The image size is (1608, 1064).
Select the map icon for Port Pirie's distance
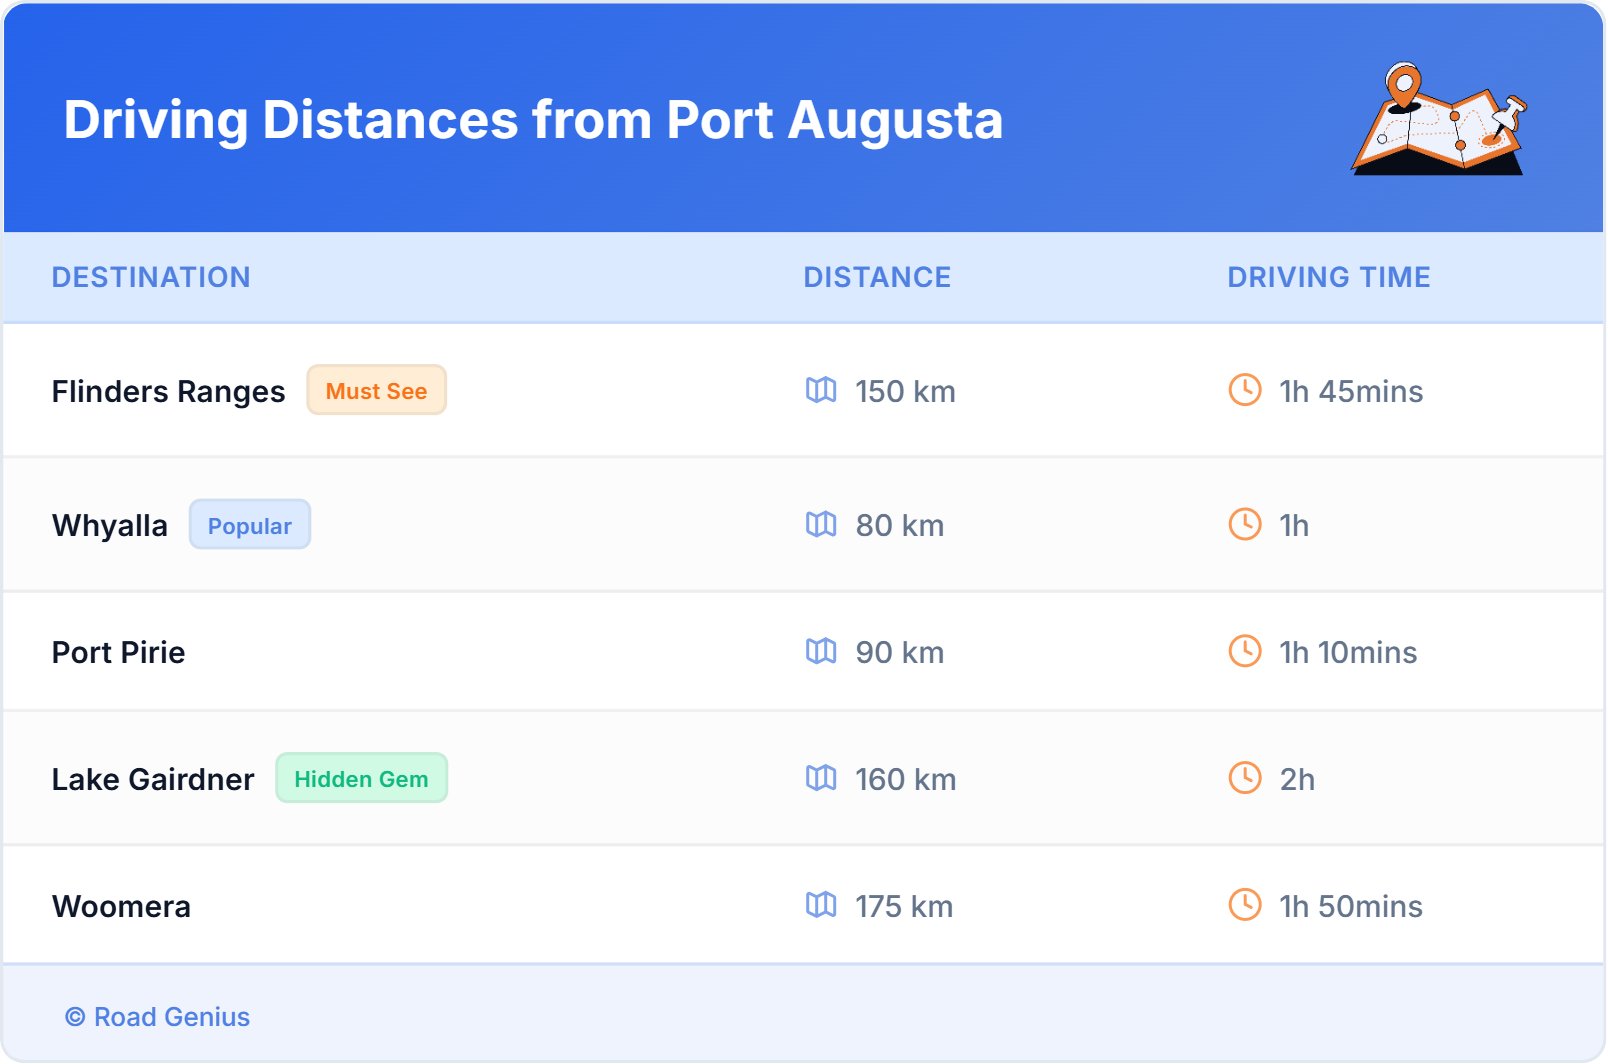[821, 652]
